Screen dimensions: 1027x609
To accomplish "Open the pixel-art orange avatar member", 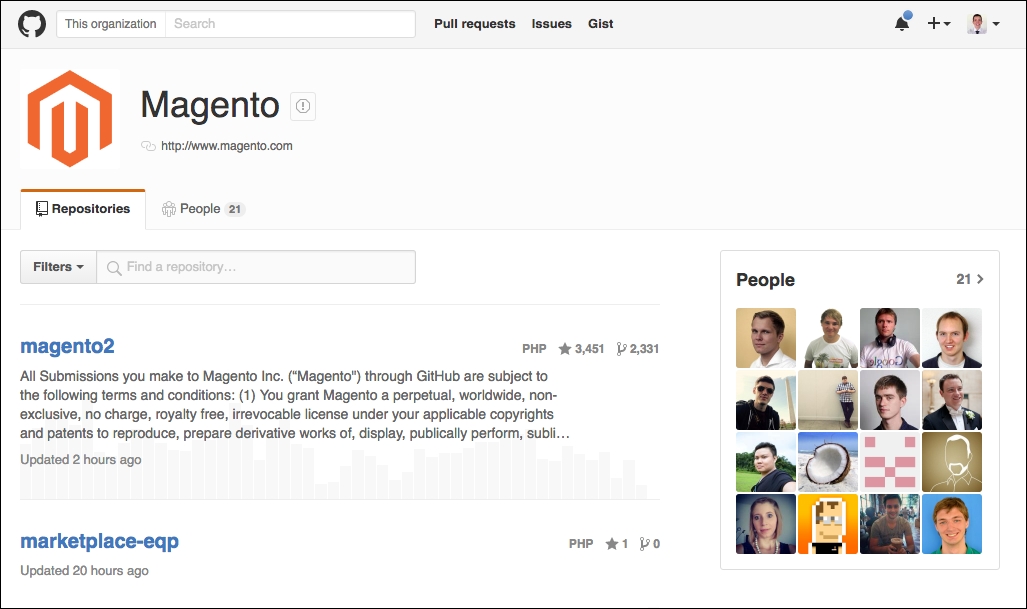I will tap(828, 524).
